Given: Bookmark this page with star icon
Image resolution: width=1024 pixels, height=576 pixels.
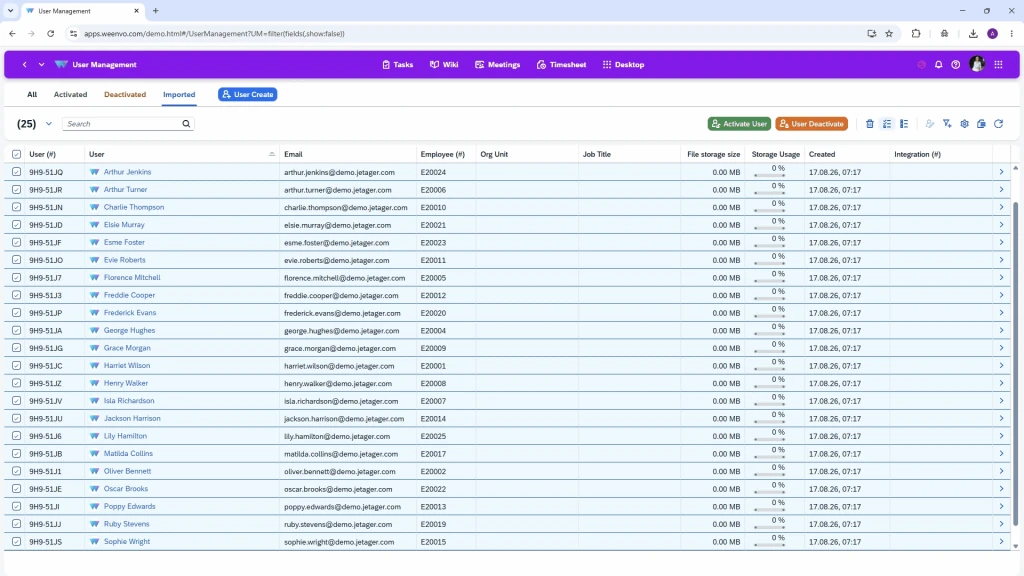Looking at the screenshot, I should [889, 33].
